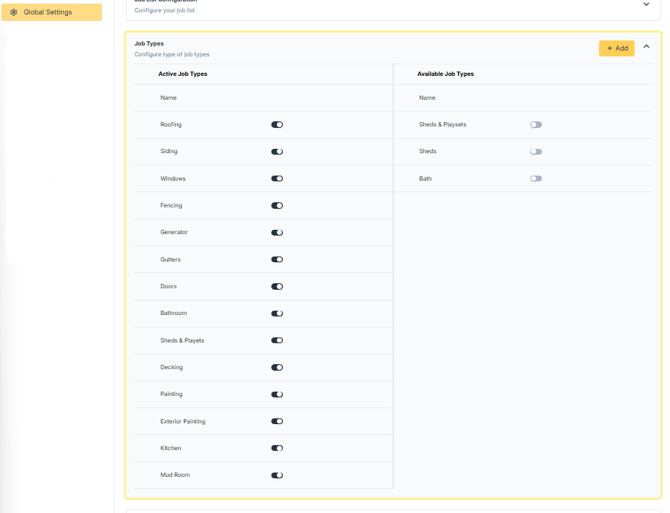Image resolution: width=670 pixels, height=513 pixels.
Task: Turn off the Mud Room toggle
Action: click(x=277, y=476)
